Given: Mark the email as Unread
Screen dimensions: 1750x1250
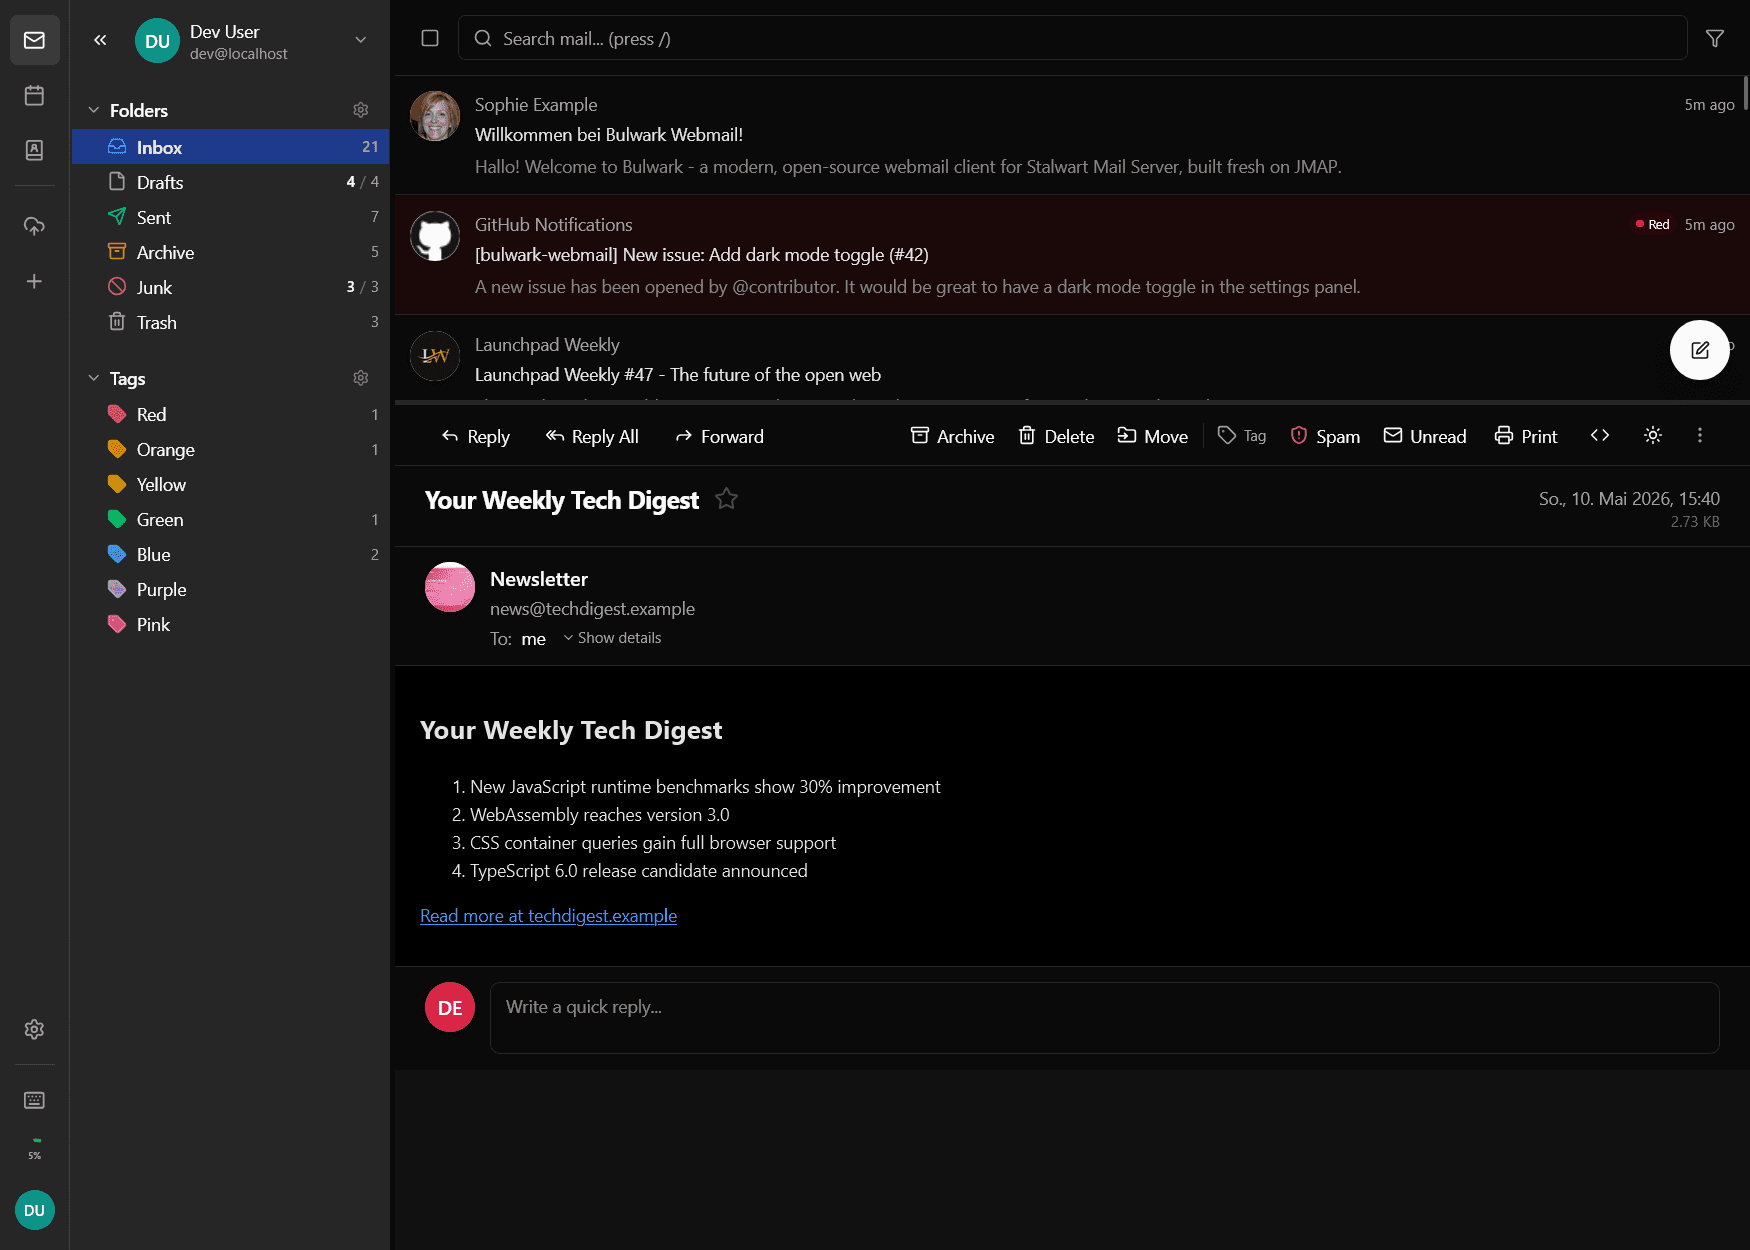Looking at the screenshot, I should coord(1425,436).
